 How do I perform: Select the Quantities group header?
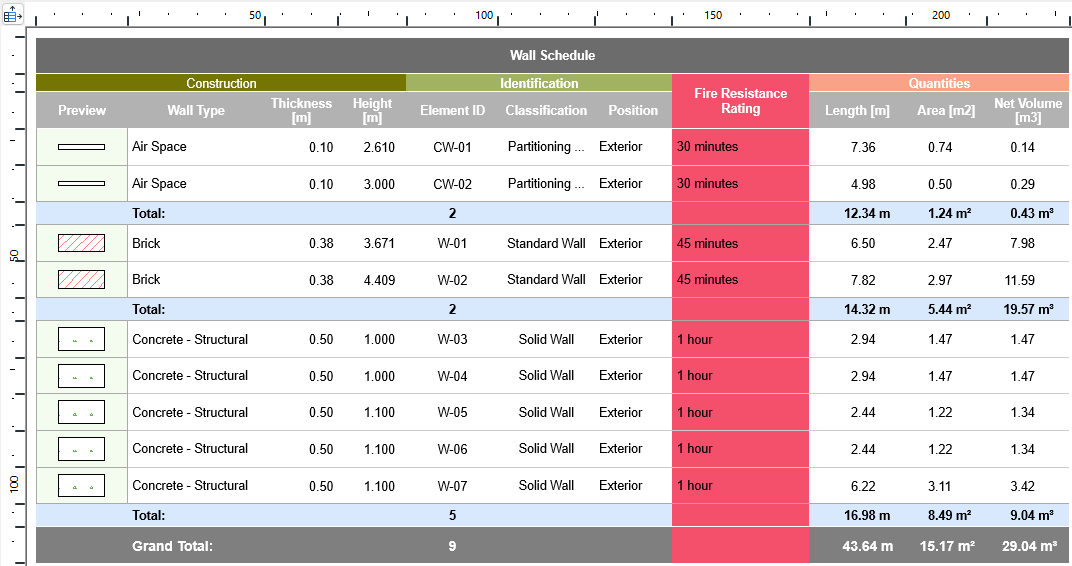coord(939,83)
